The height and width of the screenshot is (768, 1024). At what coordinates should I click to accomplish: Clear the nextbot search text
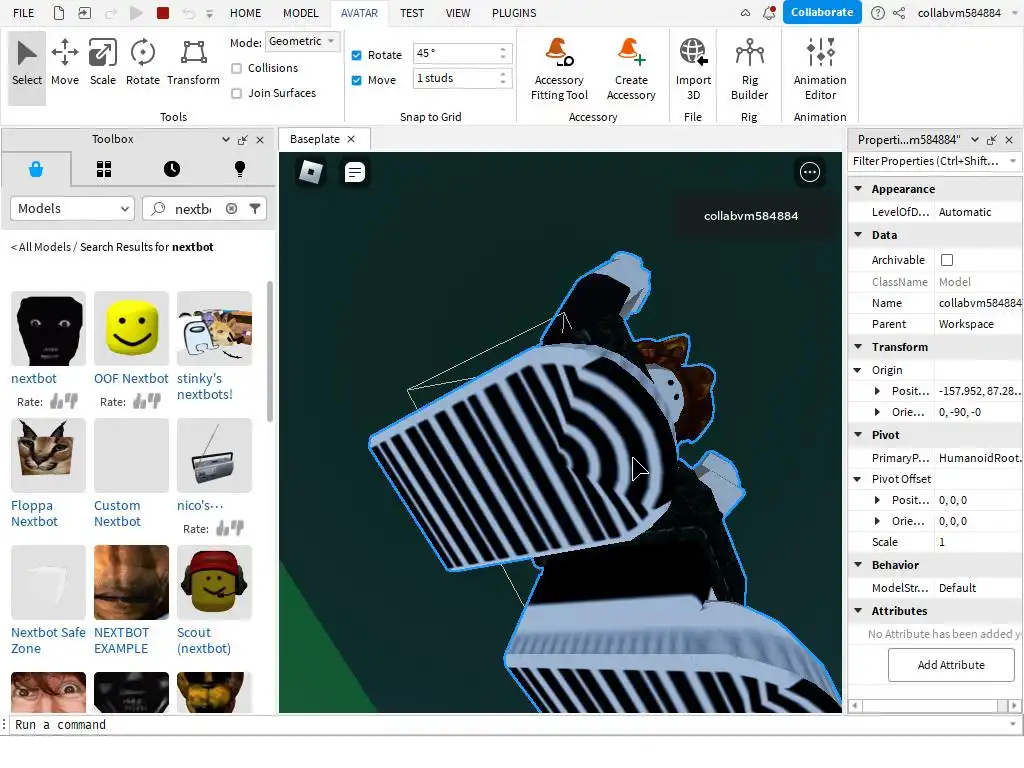[x=231, y=208]
